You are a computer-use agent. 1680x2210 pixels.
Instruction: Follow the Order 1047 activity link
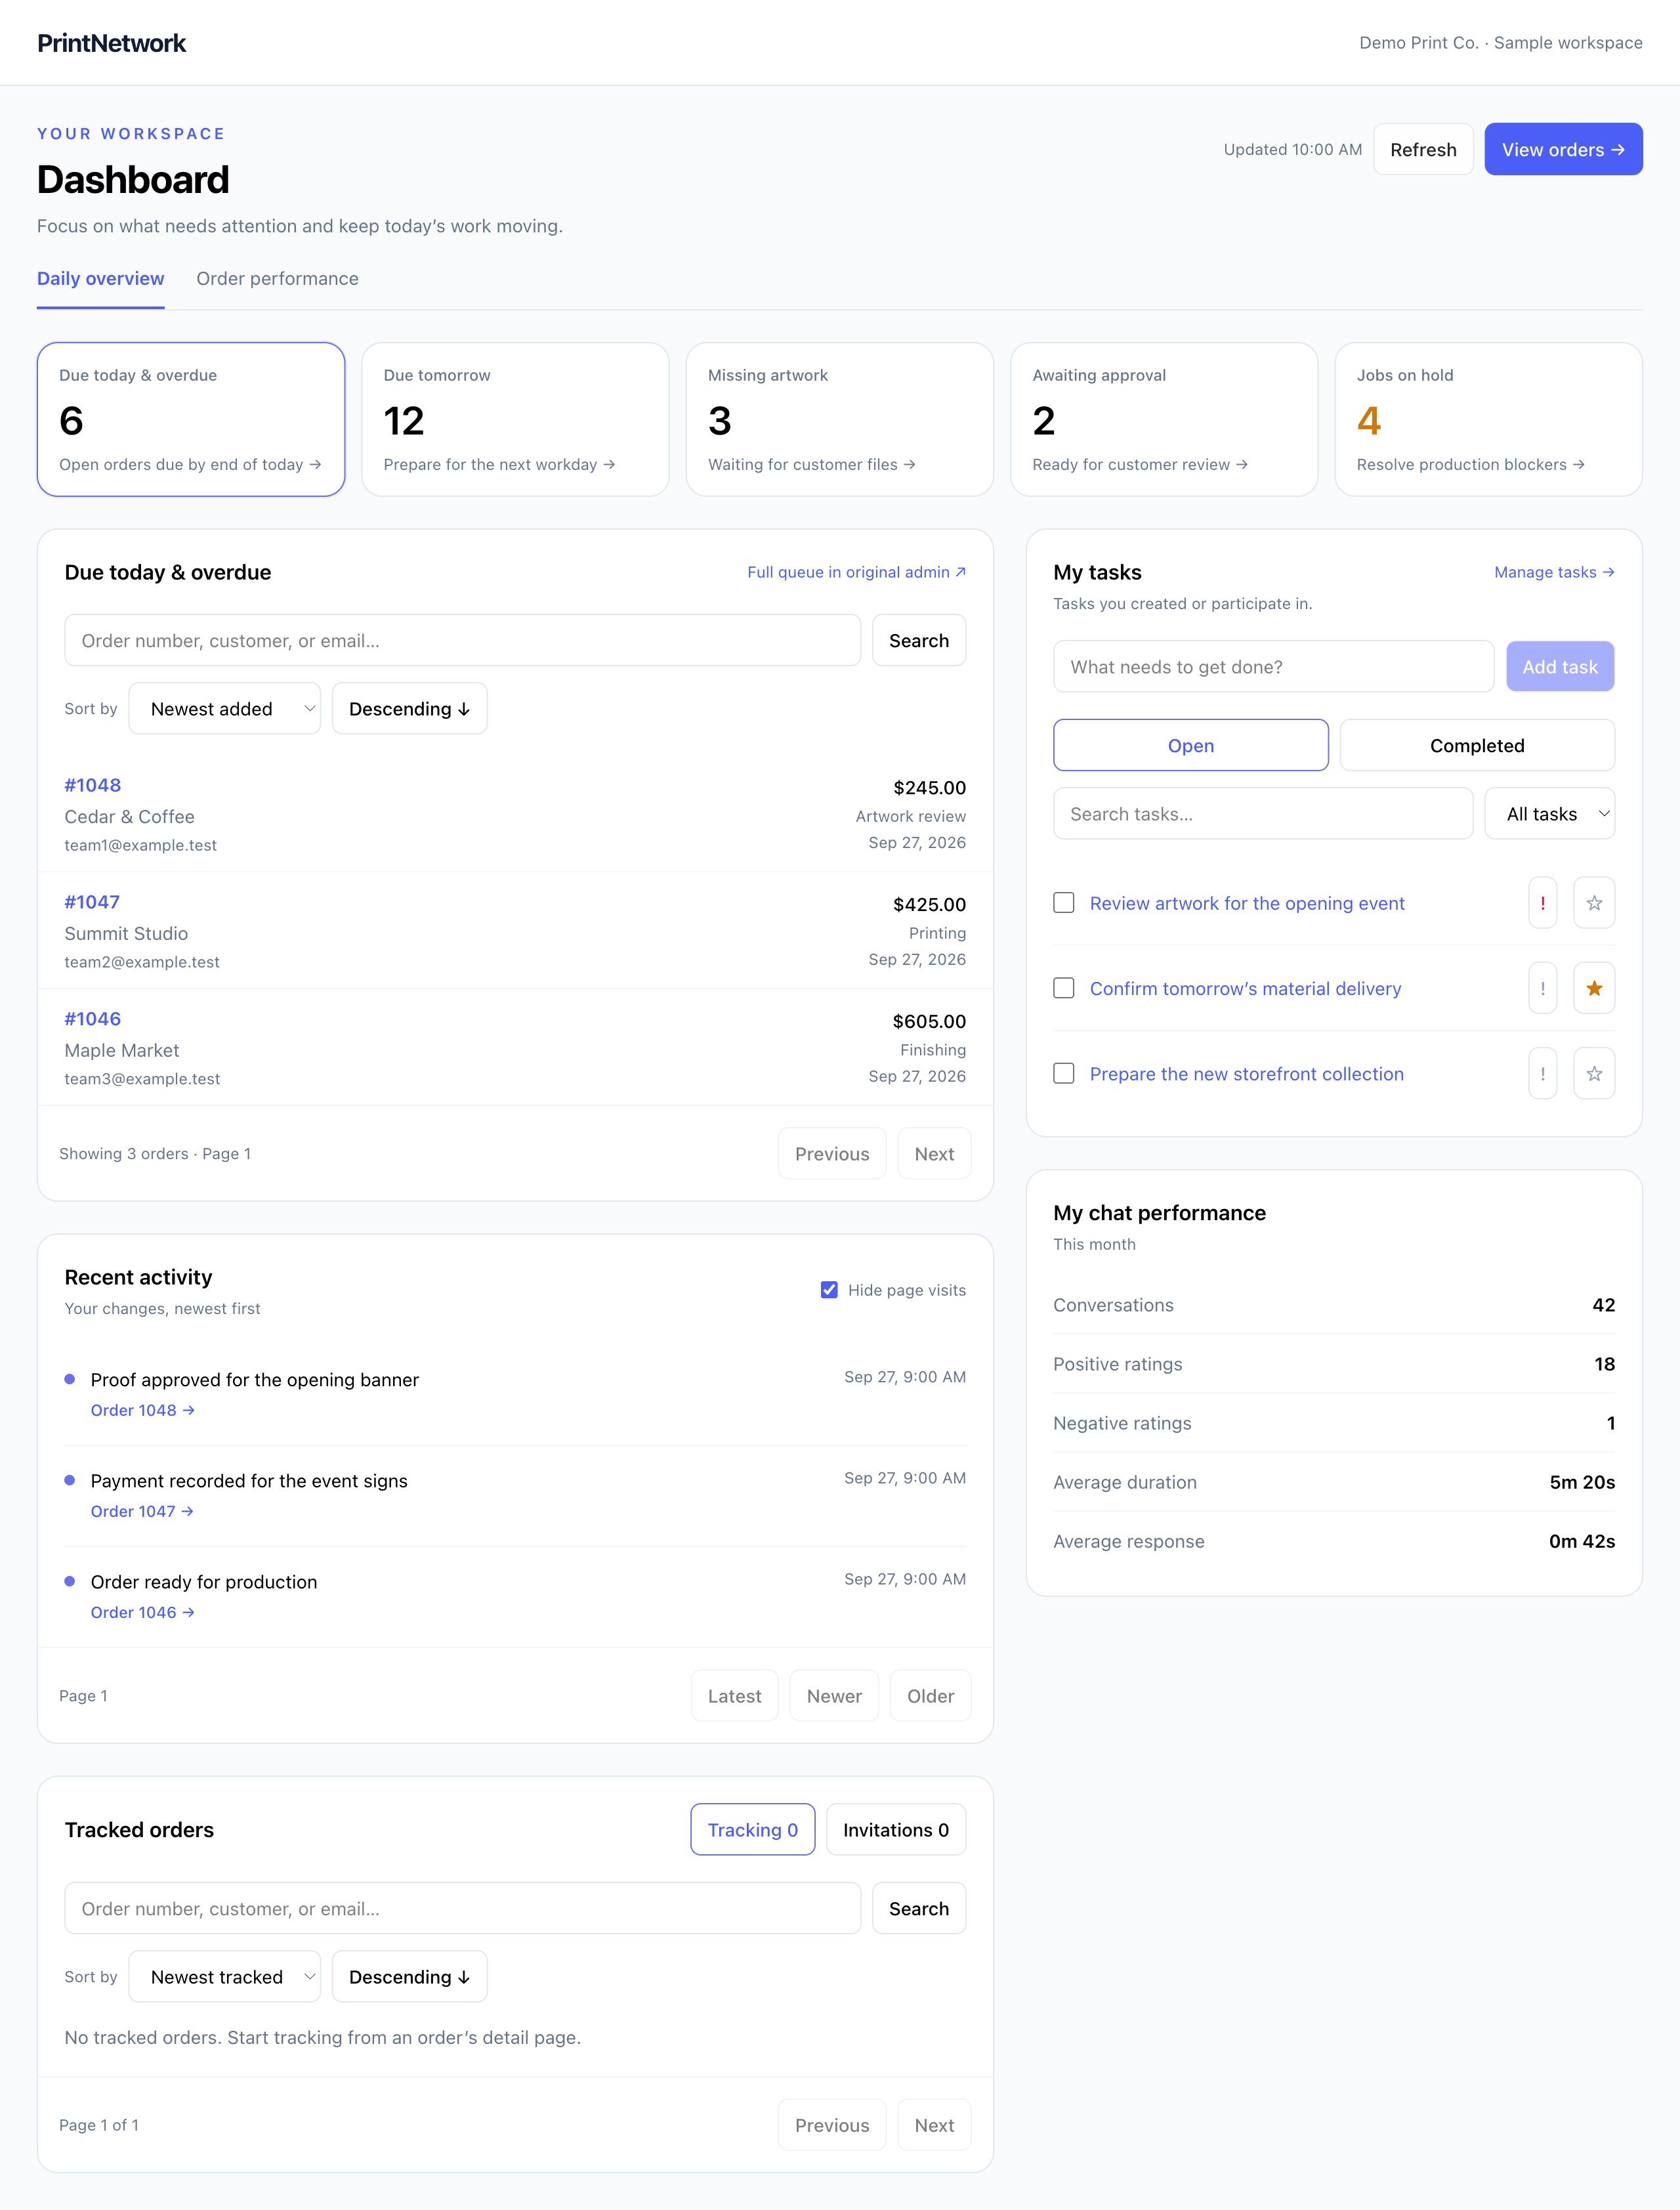(x=142, y=1511)
